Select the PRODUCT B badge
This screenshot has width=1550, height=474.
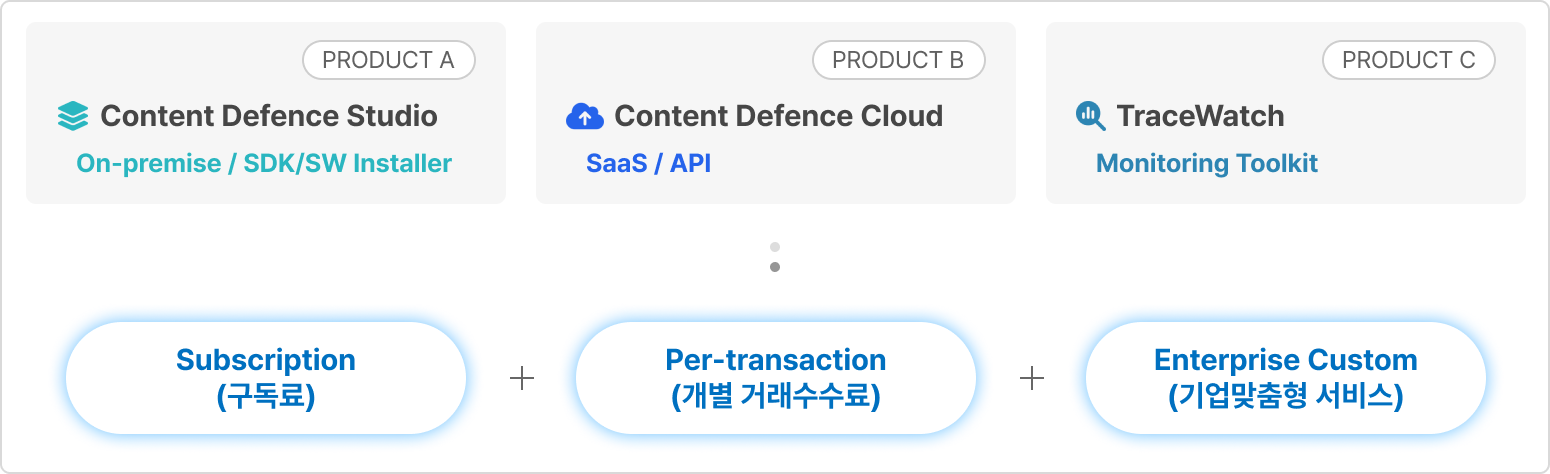(x=898, y=60)
